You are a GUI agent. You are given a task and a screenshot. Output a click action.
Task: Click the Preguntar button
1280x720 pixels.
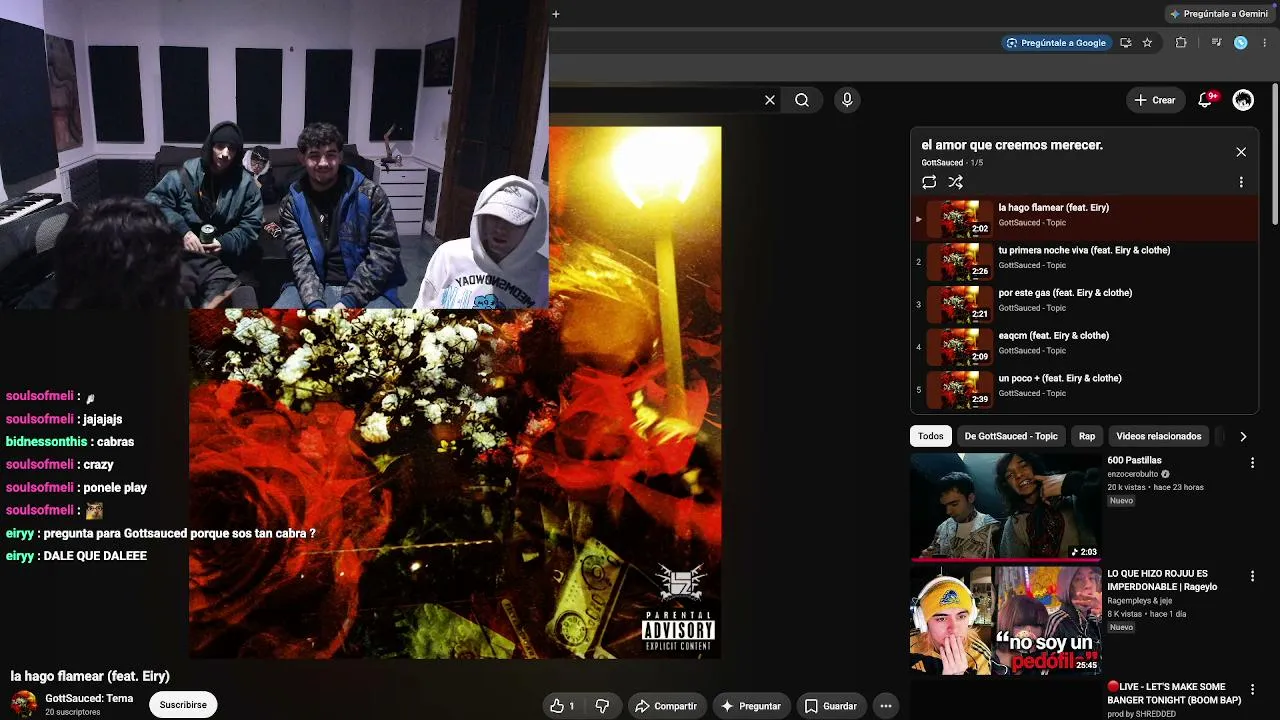[751, 706]
